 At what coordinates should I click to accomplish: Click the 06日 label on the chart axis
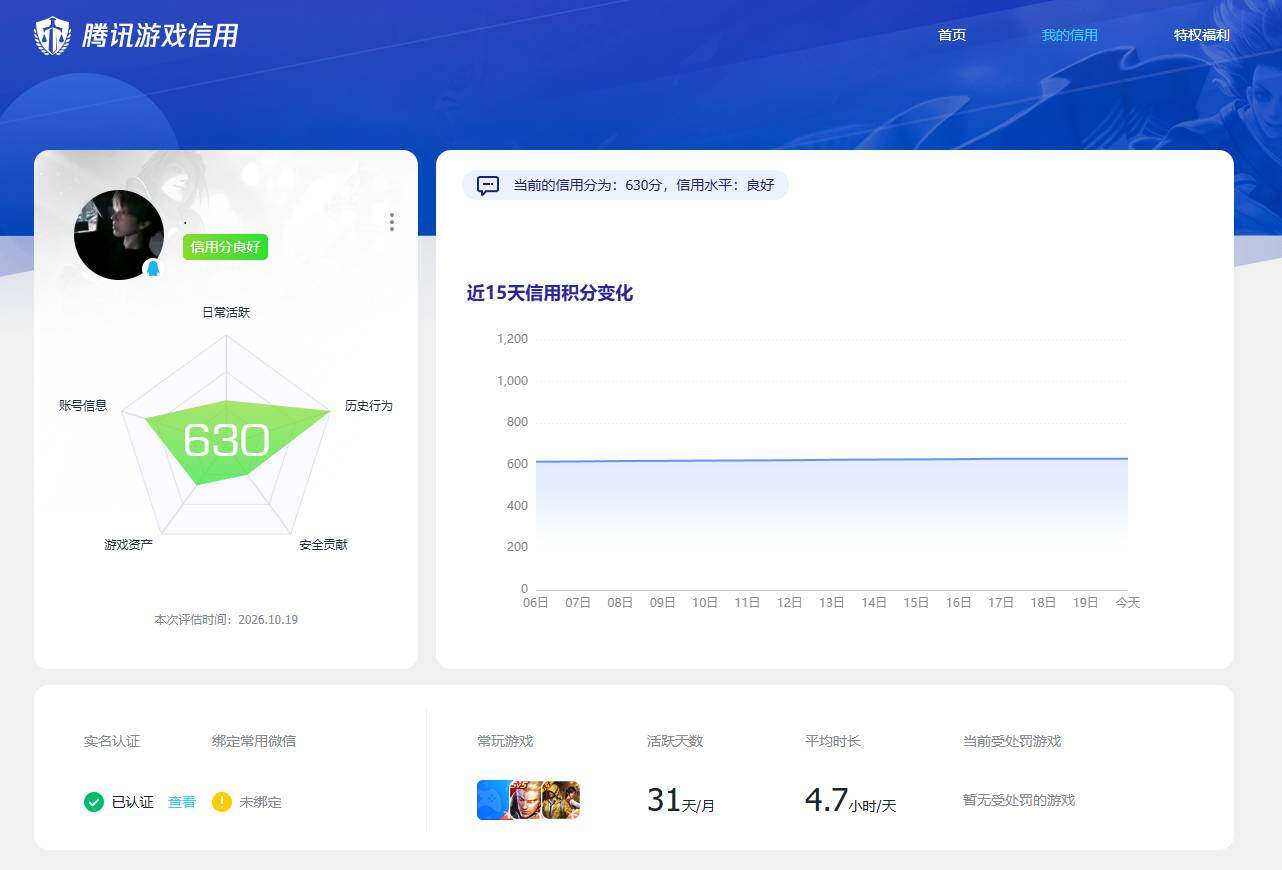click(536, 603)
